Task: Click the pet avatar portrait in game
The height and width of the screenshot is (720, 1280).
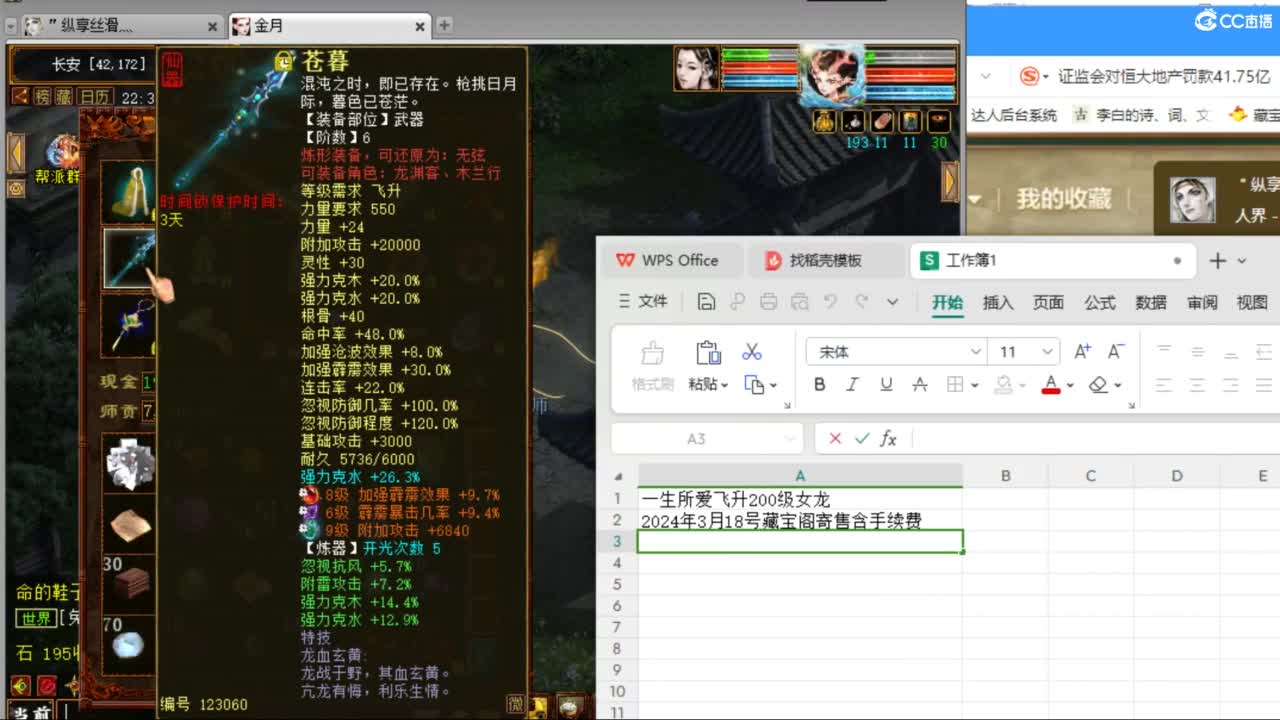Action: click(x=831, y=73)
